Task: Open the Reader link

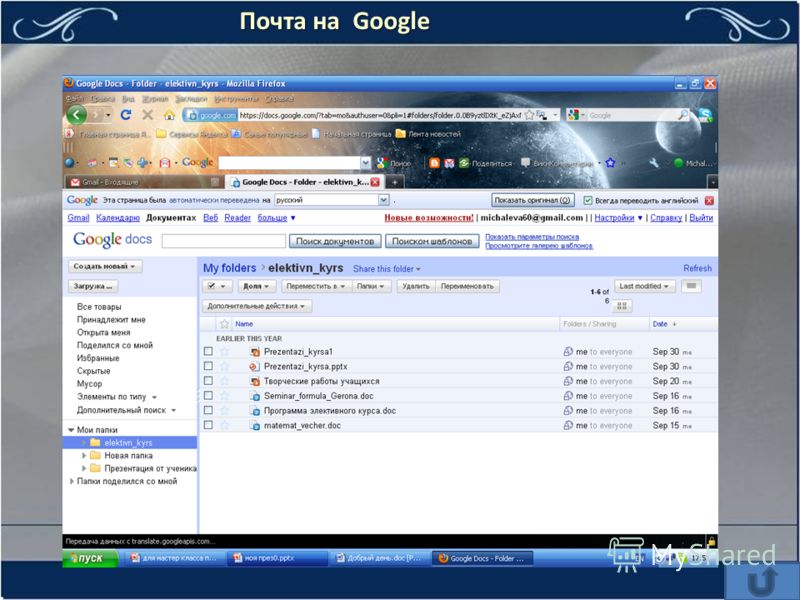Action: [x=237, y=218]
